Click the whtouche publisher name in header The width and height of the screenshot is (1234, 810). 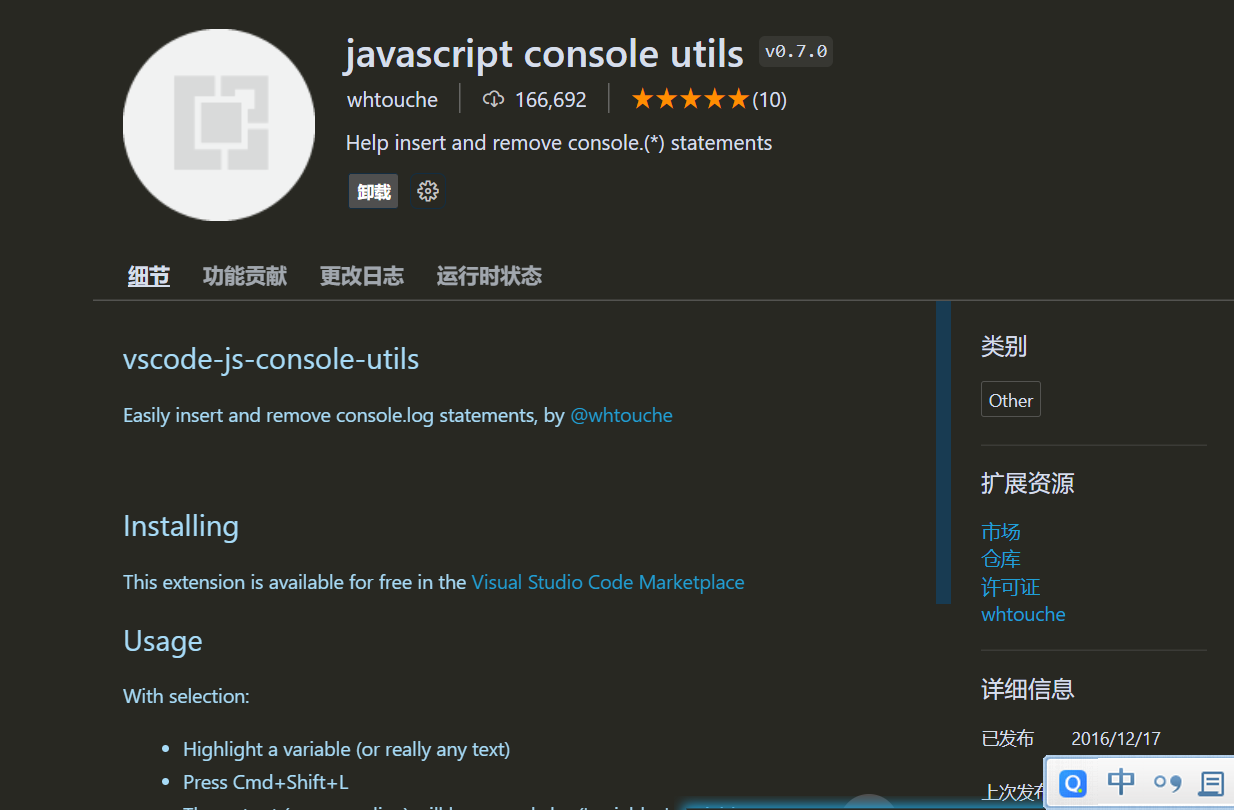[x=392, y=100]
